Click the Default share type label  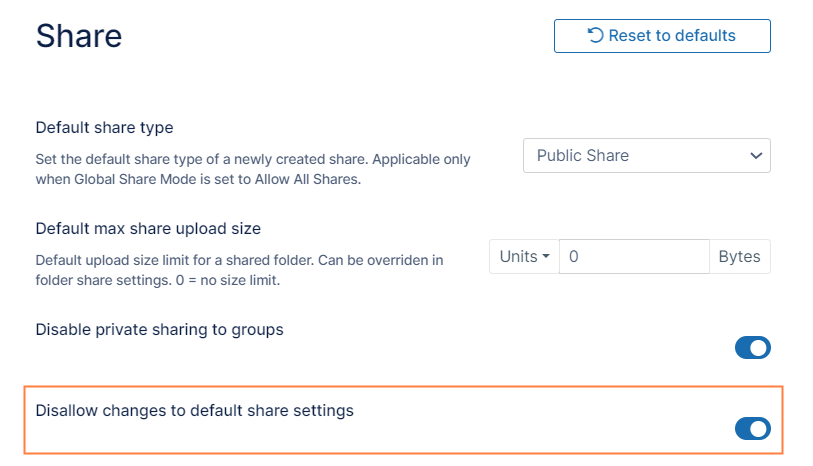(x=104, y=127)
